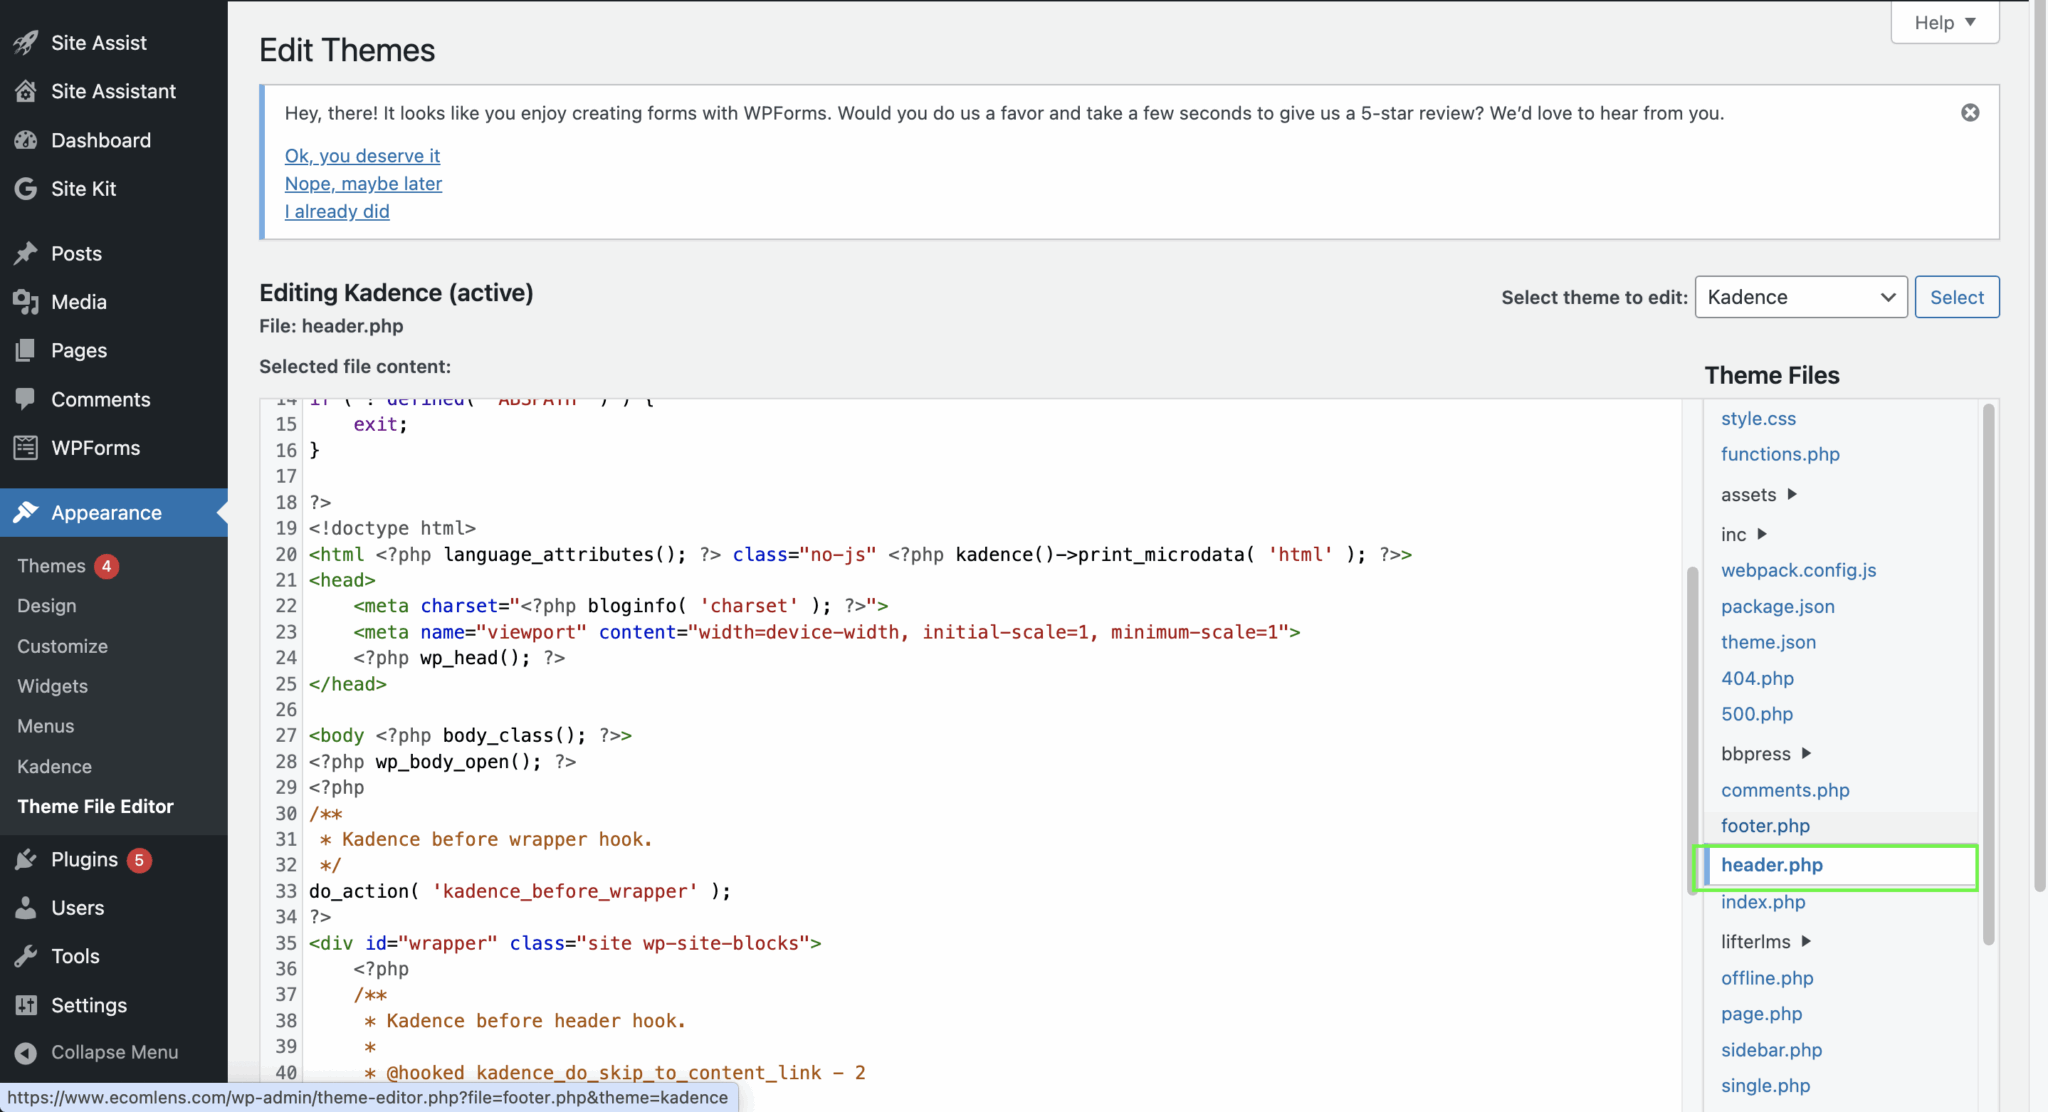2048x1112 pixels.
Task: Dismiss the WPForms review notice
Action: click(x=1970, y=112)
